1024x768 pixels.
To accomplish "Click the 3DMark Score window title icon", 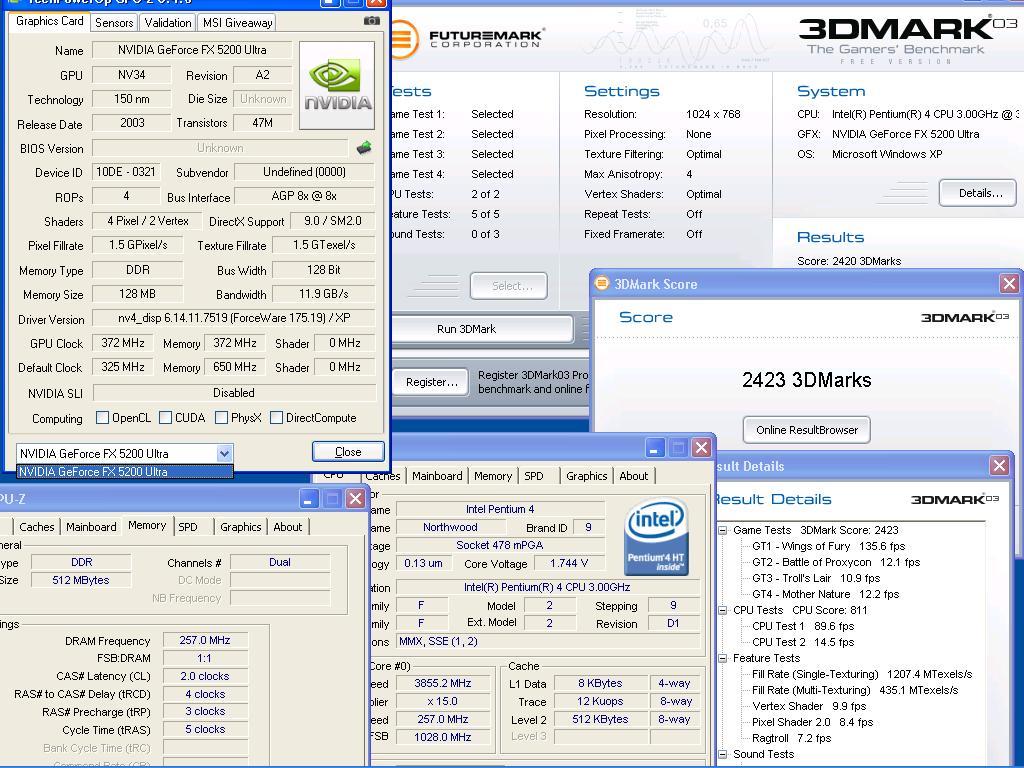I will click(601, 283).
